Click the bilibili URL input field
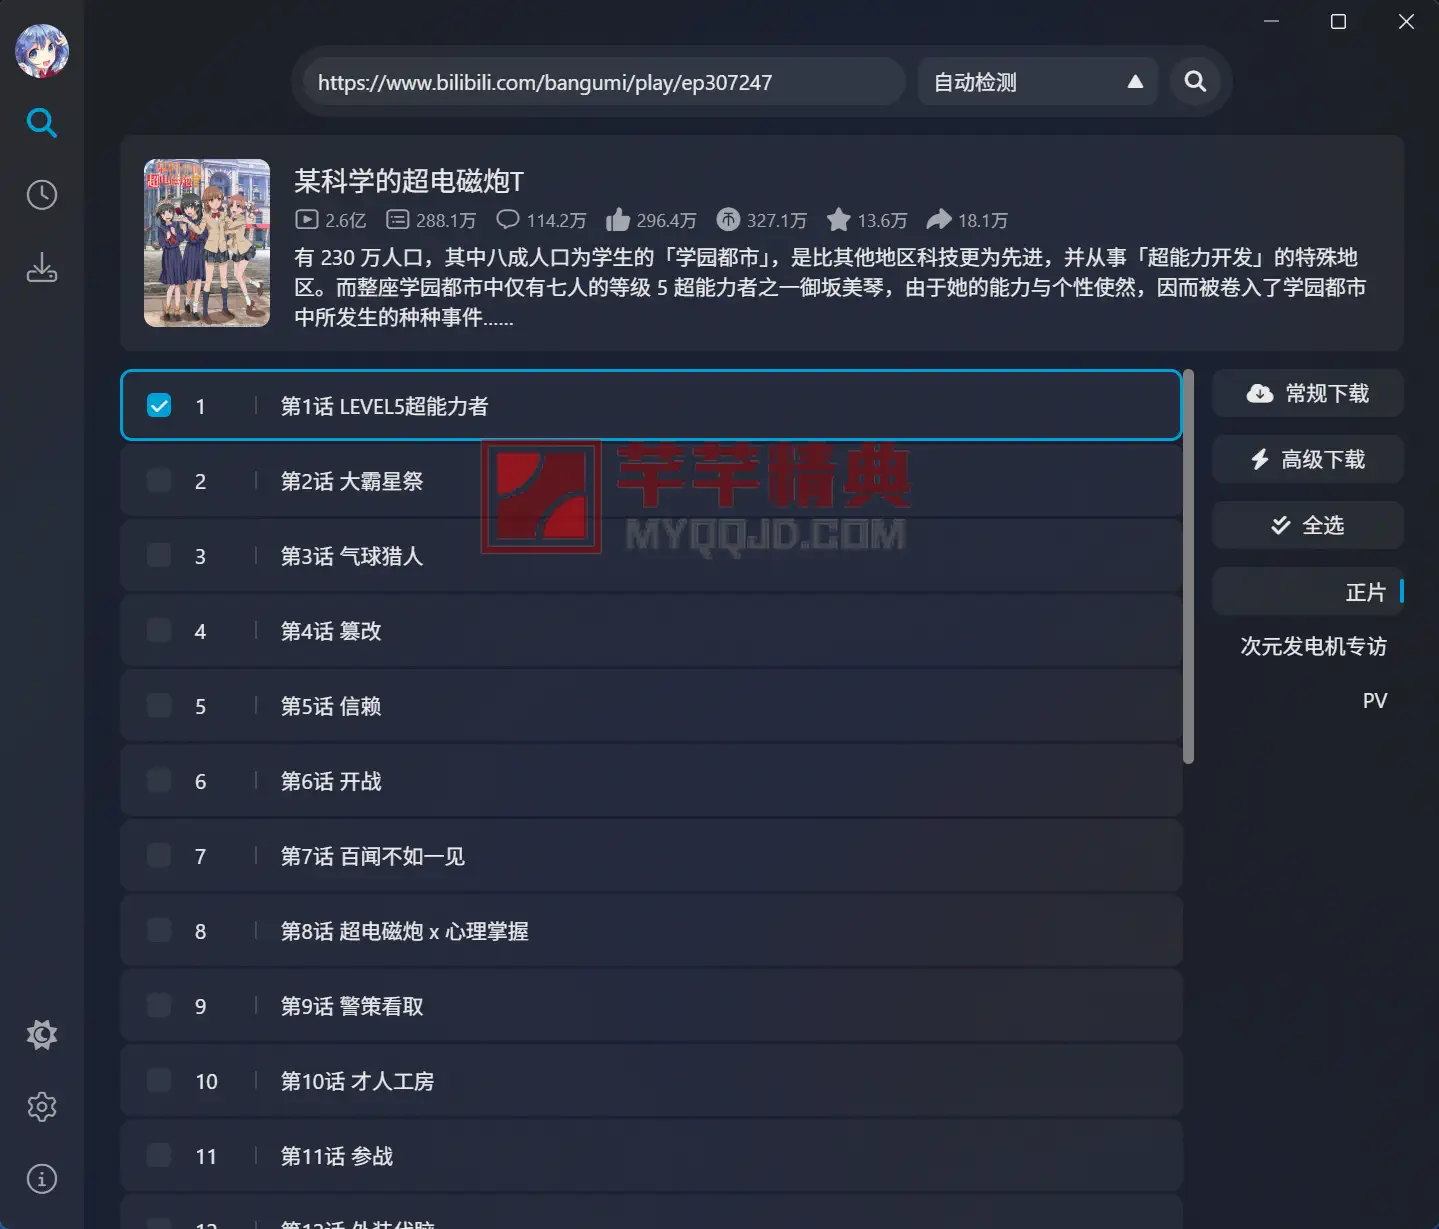Viewport: 1439px width, 1229px height. (x=604, y=82)
